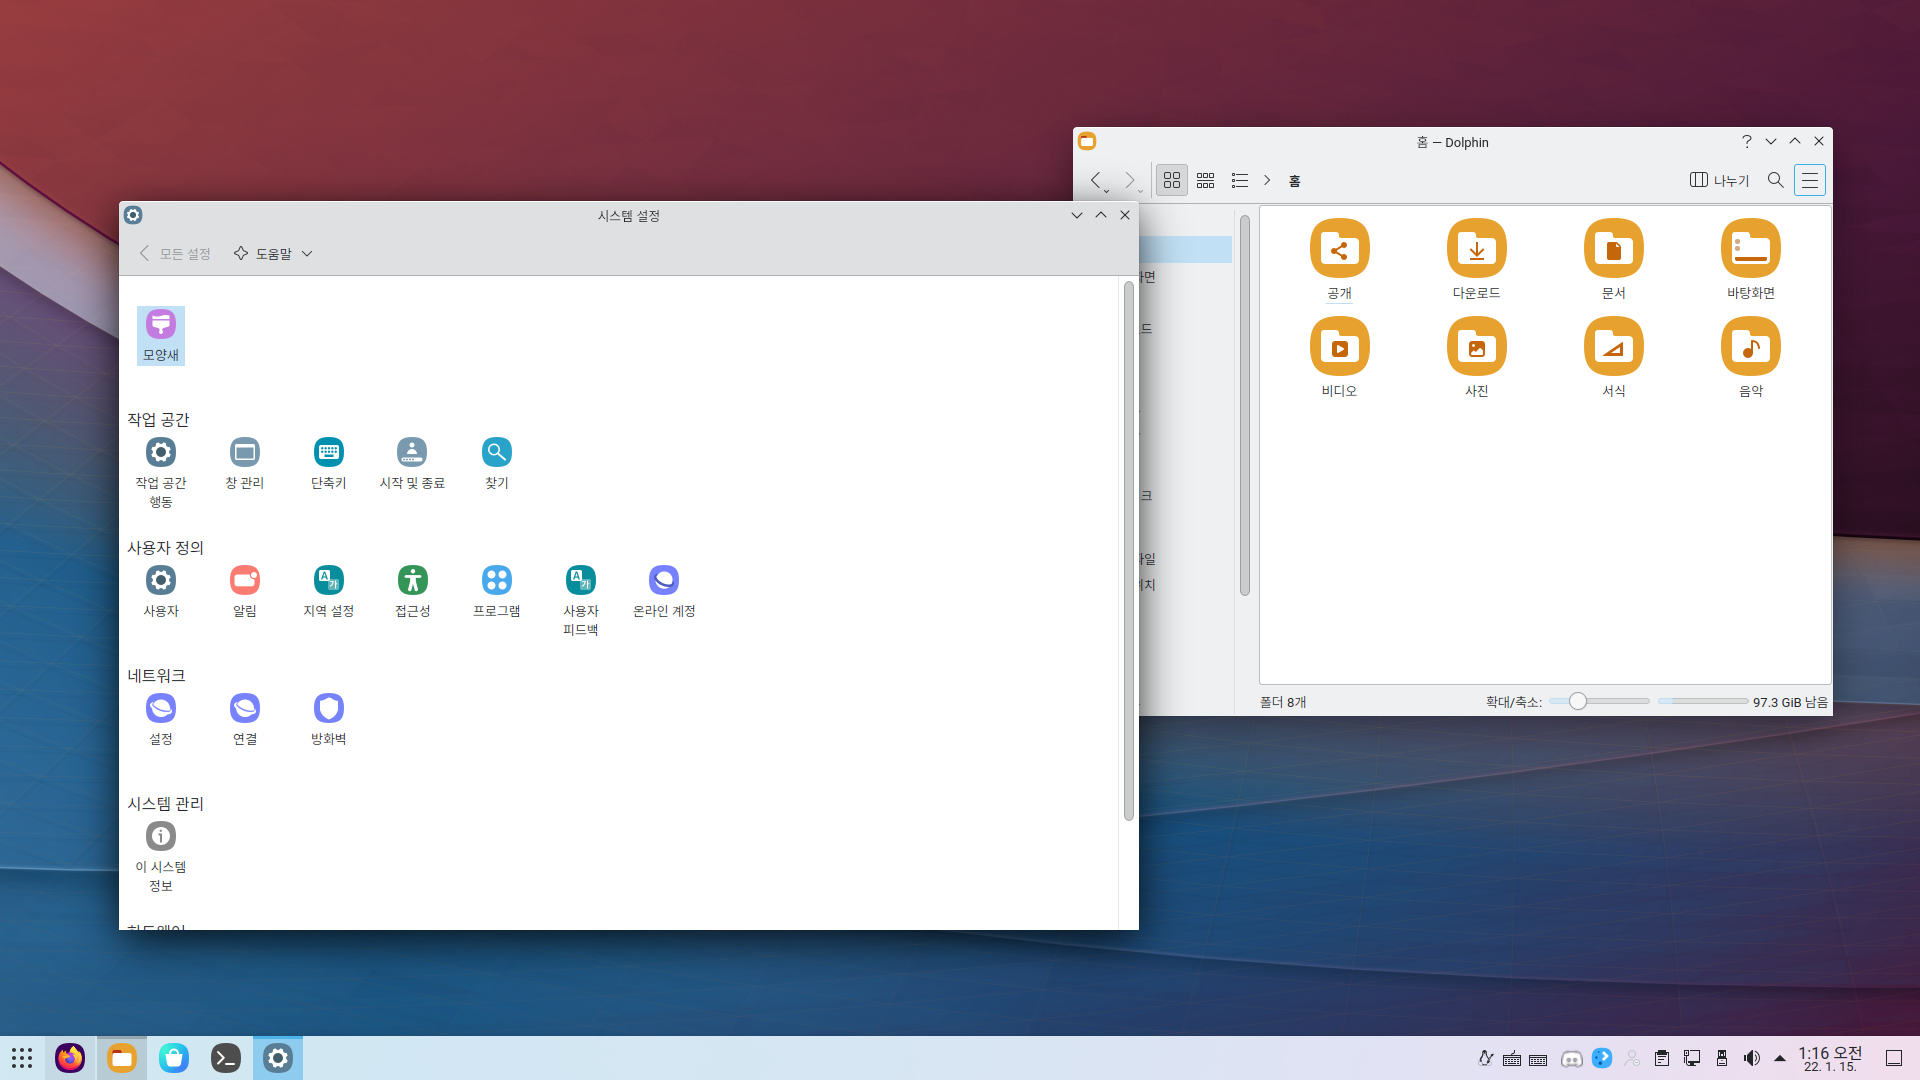1920x1080 pixels.
Task: Open the 다운로드 folder in Dolphin
Action: point(1476,259)
